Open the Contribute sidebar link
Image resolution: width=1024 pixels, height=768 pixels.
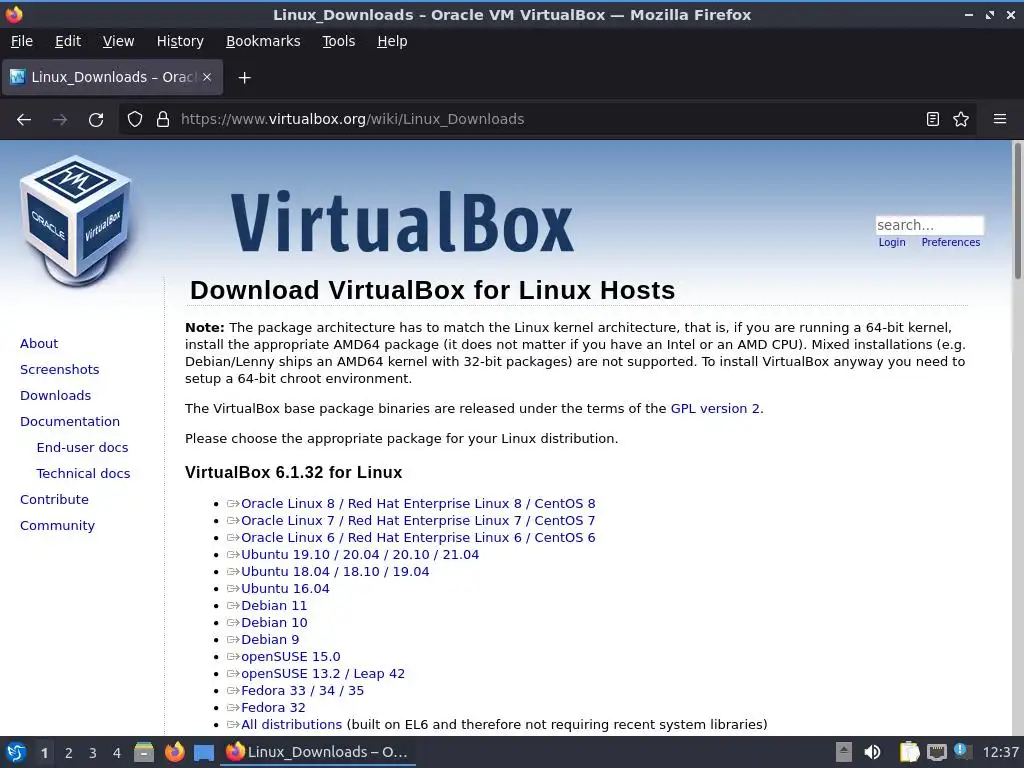pos(54,500)
